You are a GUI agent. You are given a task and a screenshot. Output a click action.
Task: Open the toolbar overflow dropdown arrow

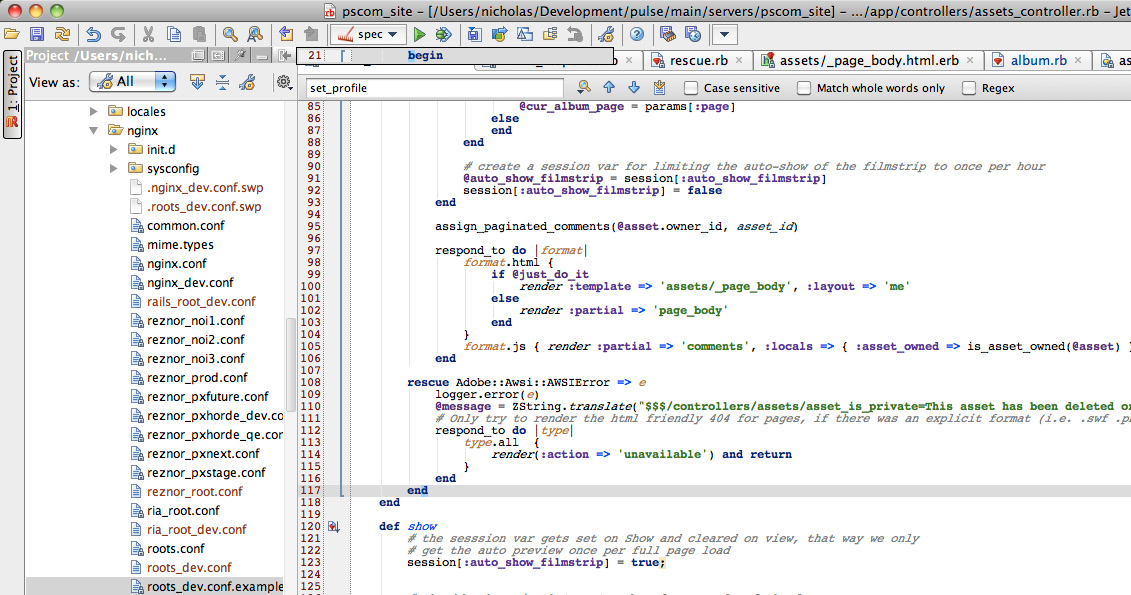(x=724, y=34)
